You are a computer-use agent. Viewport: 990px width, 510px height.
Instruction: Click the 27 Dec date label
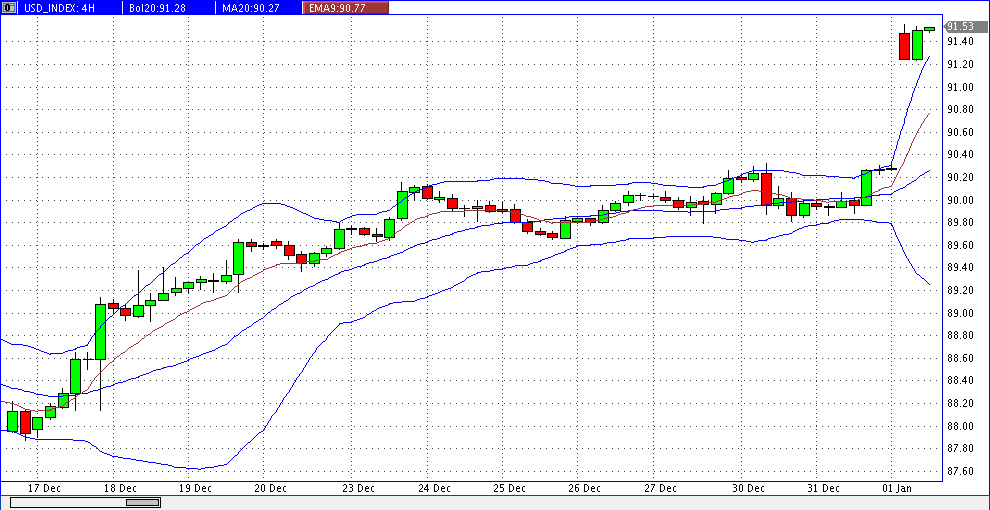[659, 488]
